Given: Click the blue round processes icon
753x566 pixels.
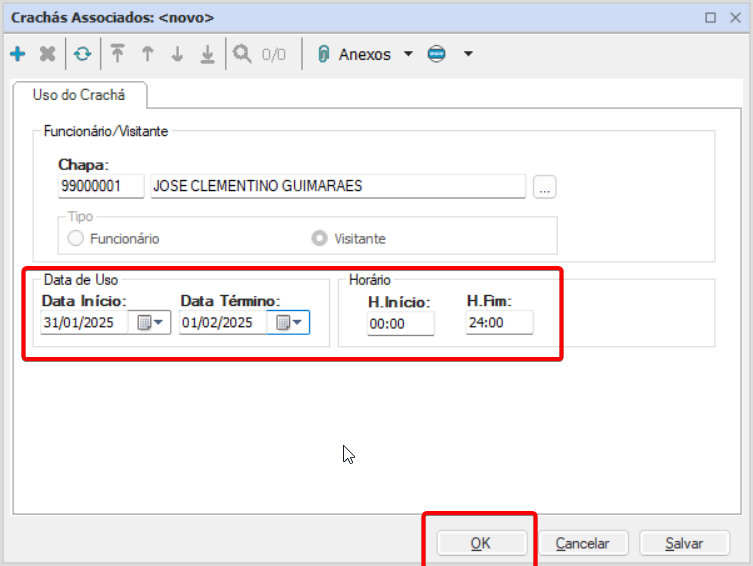Looking at the screenshot, I should click(437, 54).
